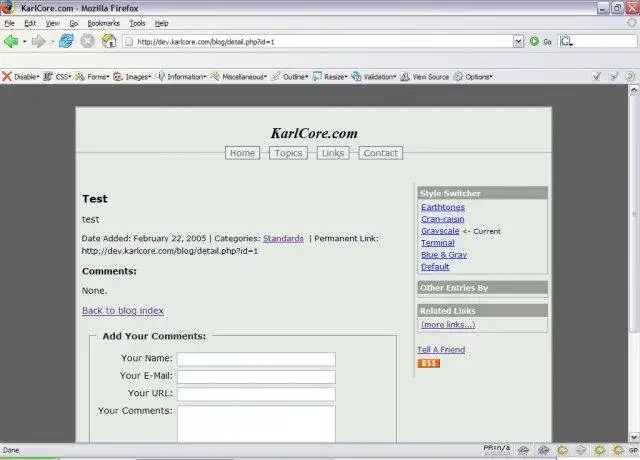Click the vertical scrollbar thumb
640x460 pixels.
pos(634,214)
